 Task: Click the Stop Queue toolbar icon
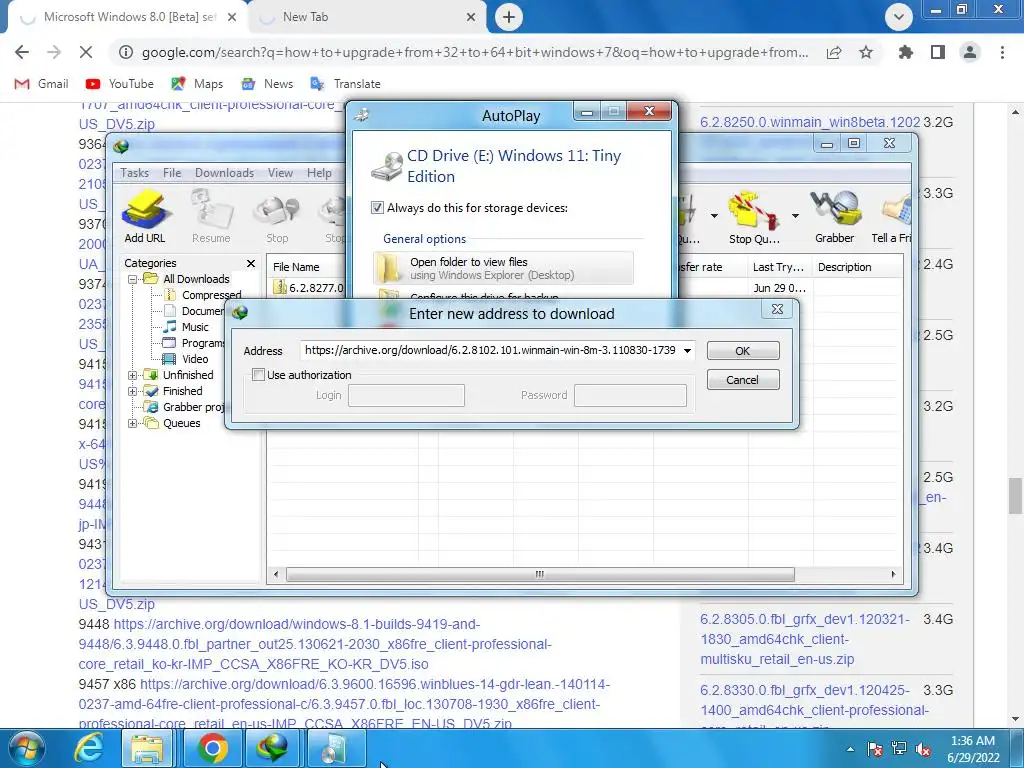754,216
